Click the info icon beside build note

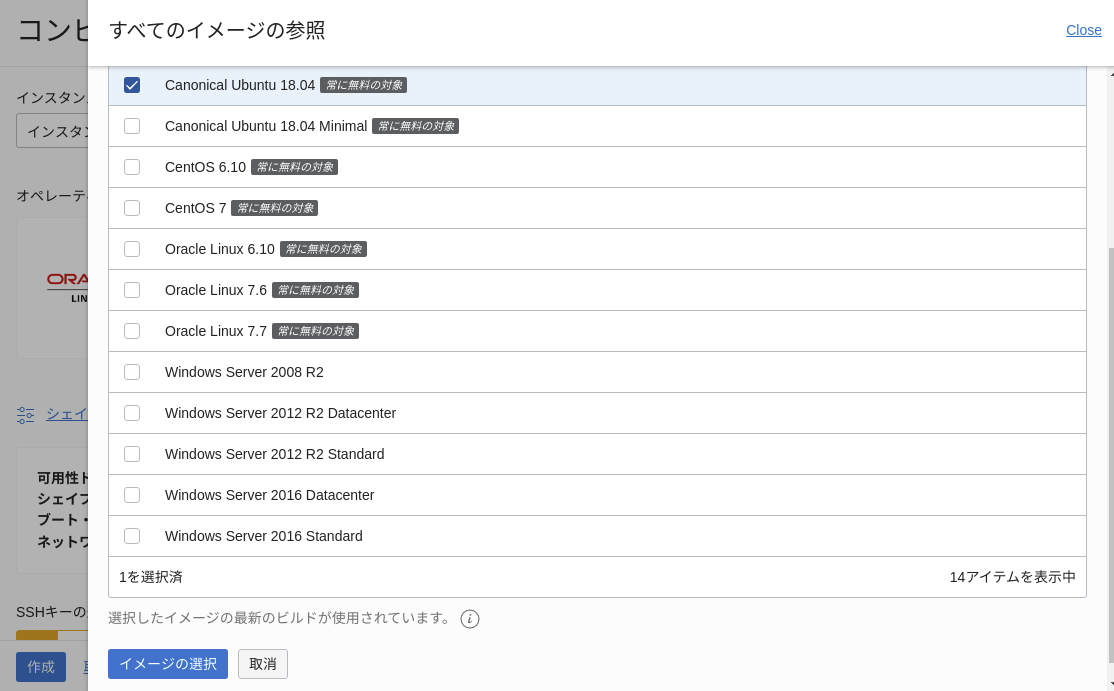click(470, 619)
